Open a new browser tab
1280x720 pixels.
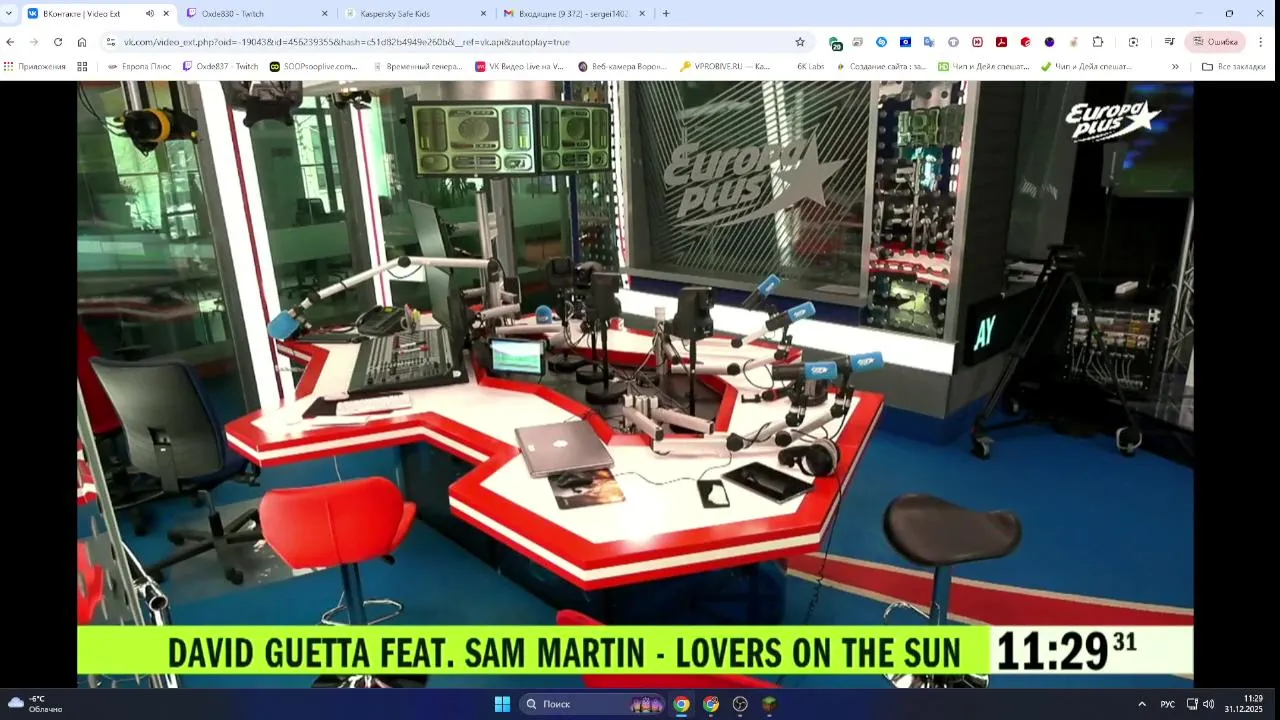pos(666,14)
